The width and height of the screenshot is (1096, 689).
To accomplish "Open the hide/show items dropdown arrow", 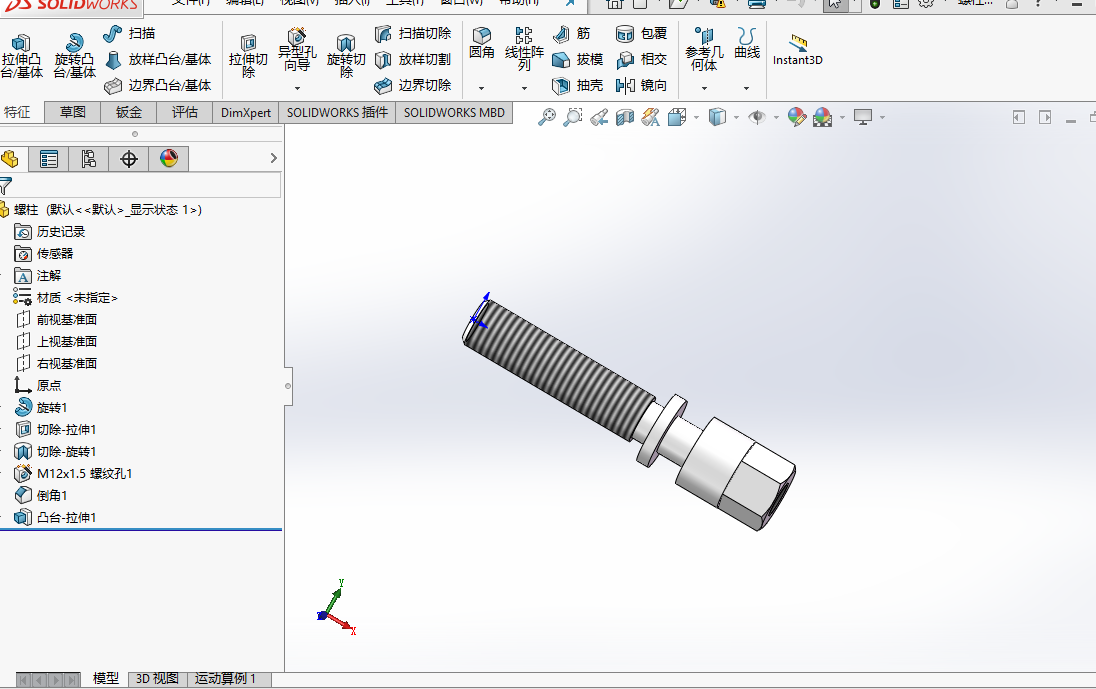I will (776, 117).
